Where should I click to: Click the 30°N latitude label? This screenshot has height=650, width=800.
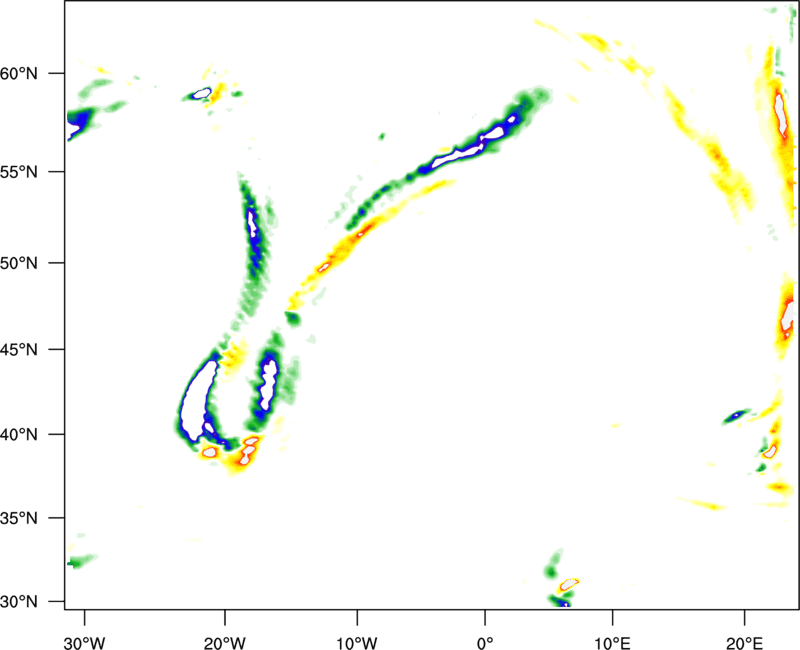coord(19,602)
